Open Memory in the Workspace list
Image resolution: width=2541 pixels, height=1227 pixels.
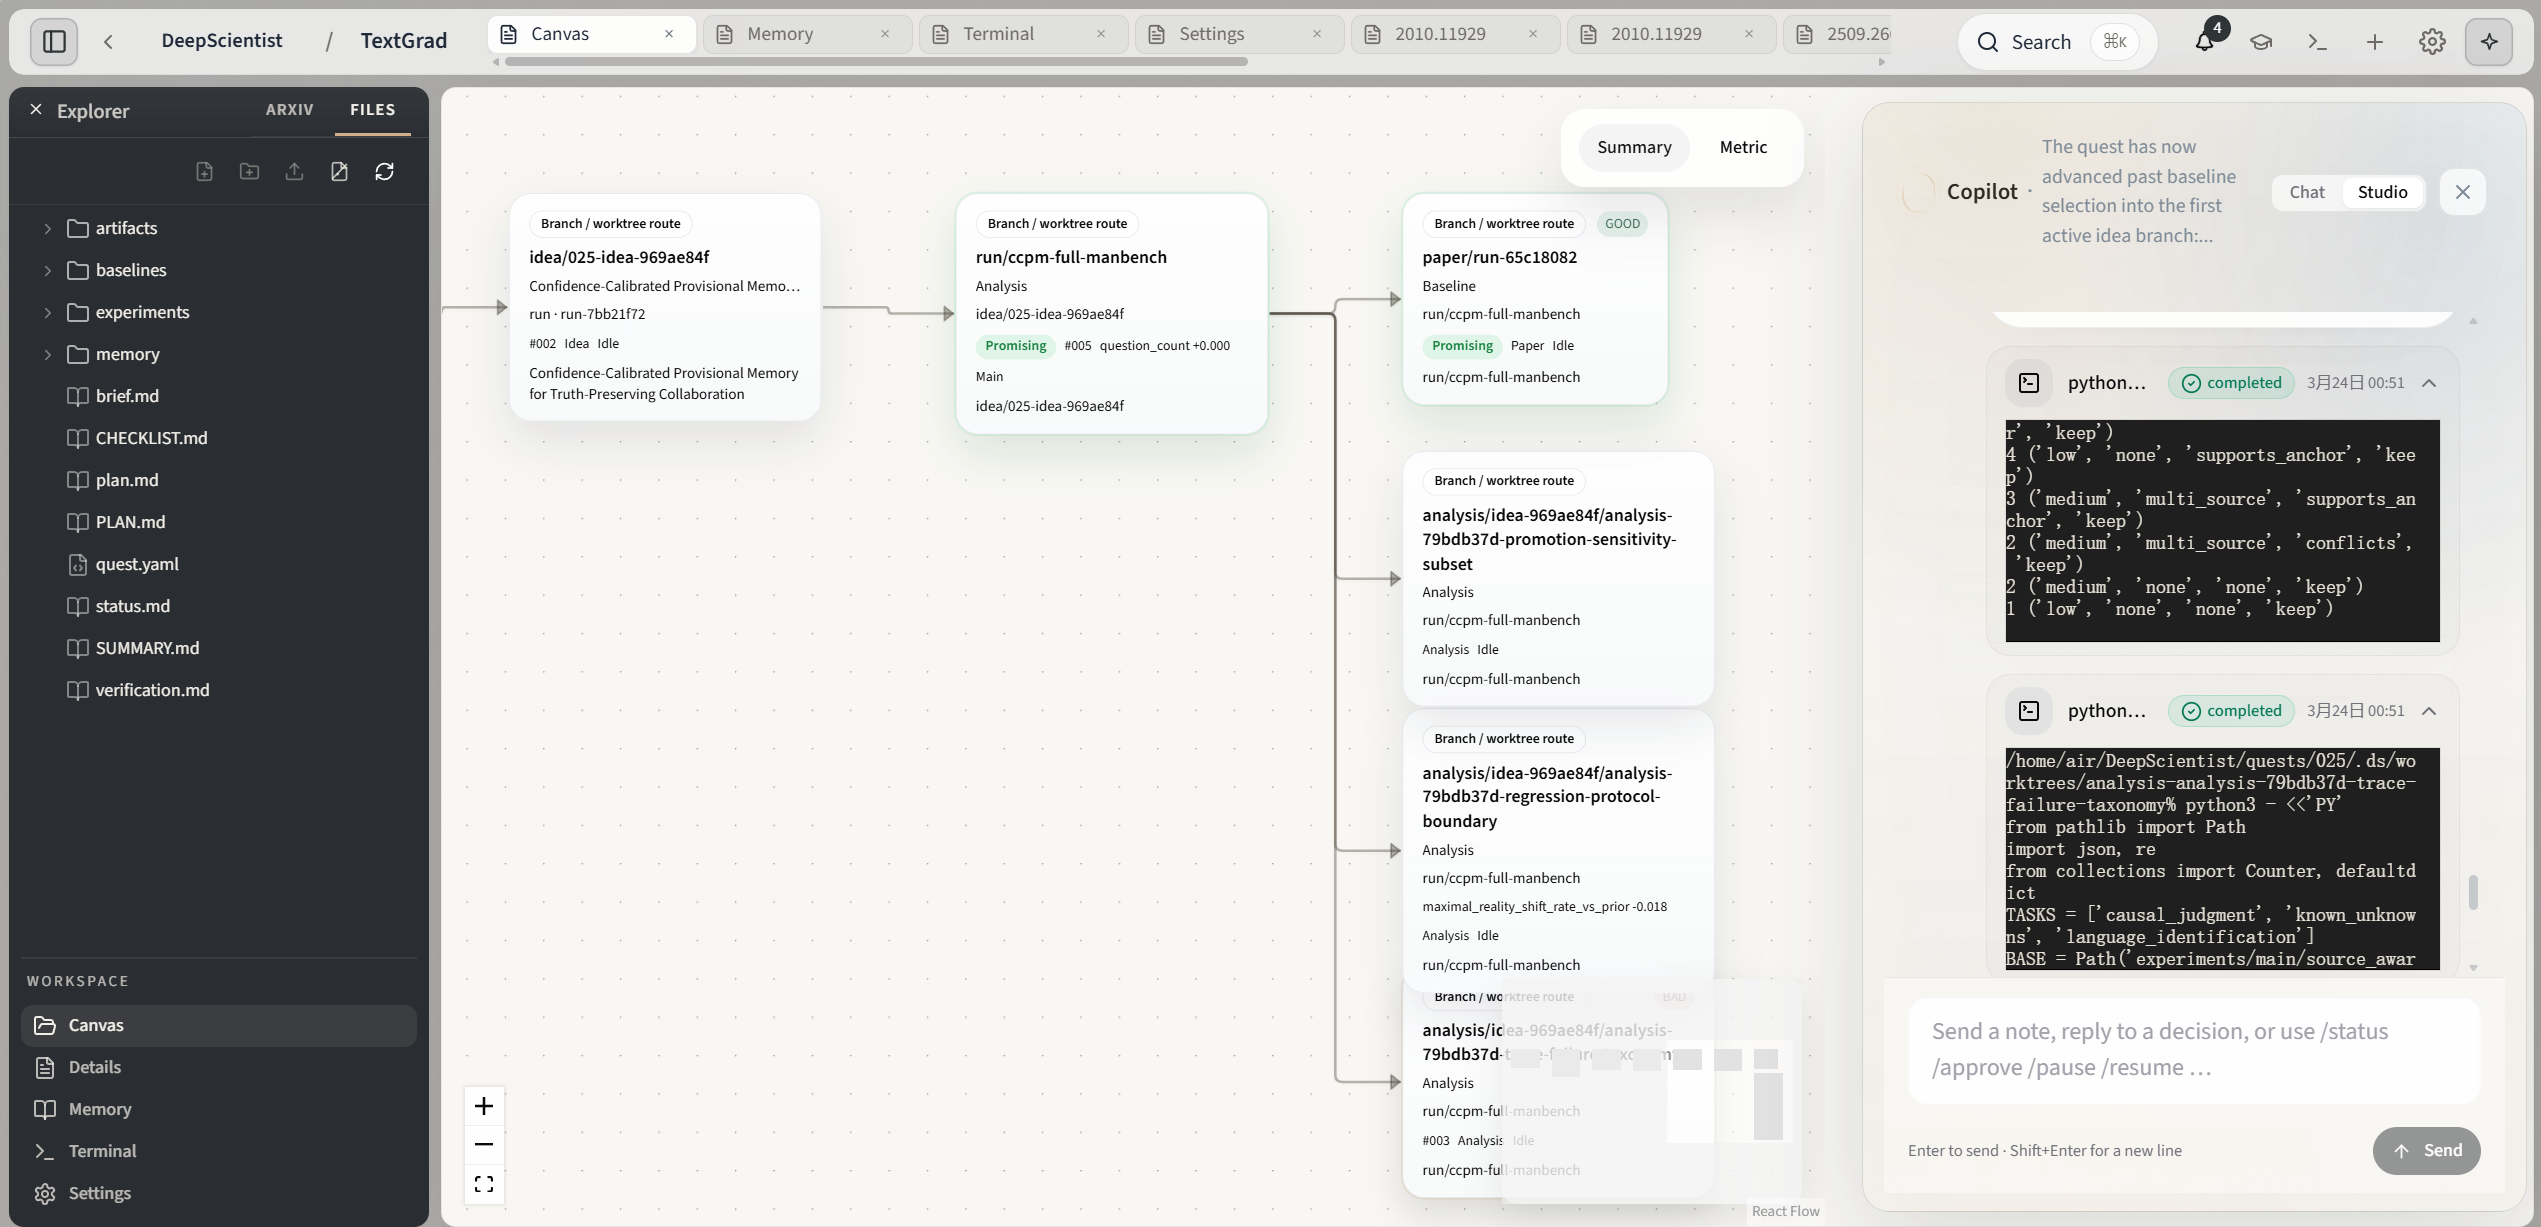pos(99,1109)
